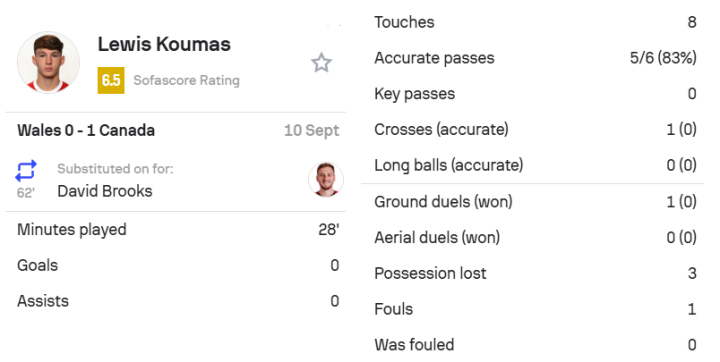This screenshot has height=362, width=720.
Task: Click the 10 Sept match date
Action: point(312,130)
